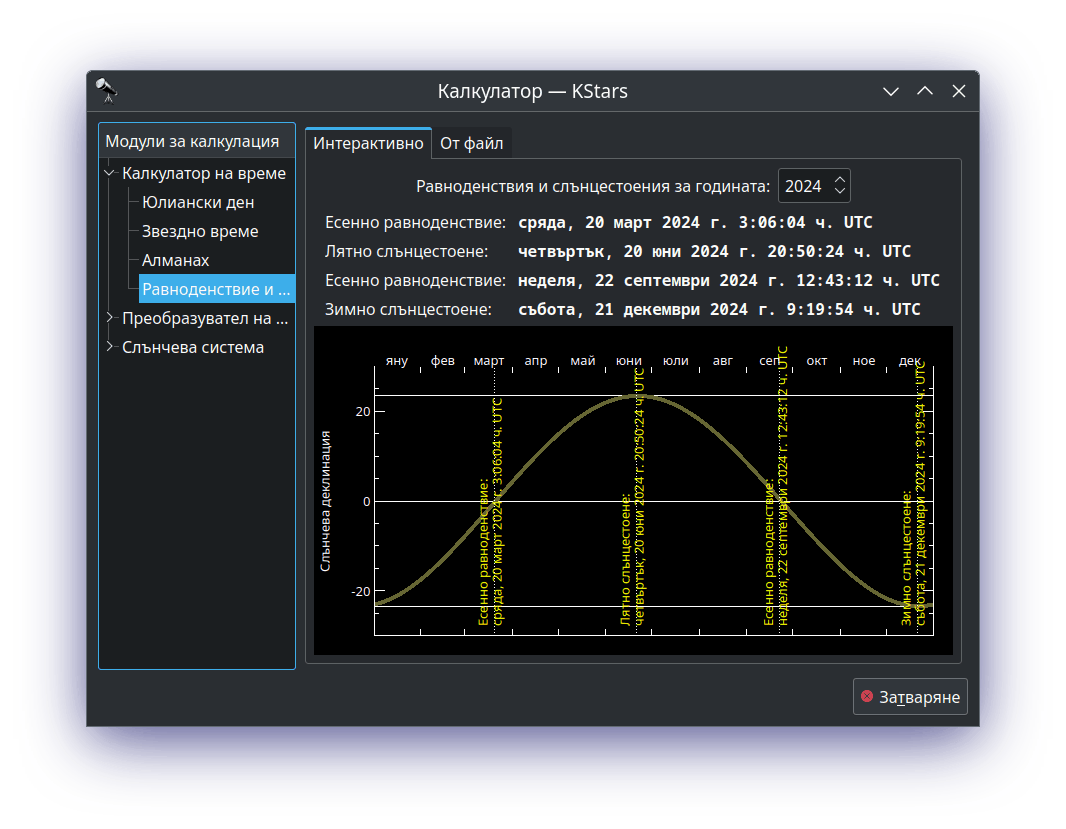Screen dimensions: 1066x829
Task: Minimize the calculator window
Action: coord(891,91)
